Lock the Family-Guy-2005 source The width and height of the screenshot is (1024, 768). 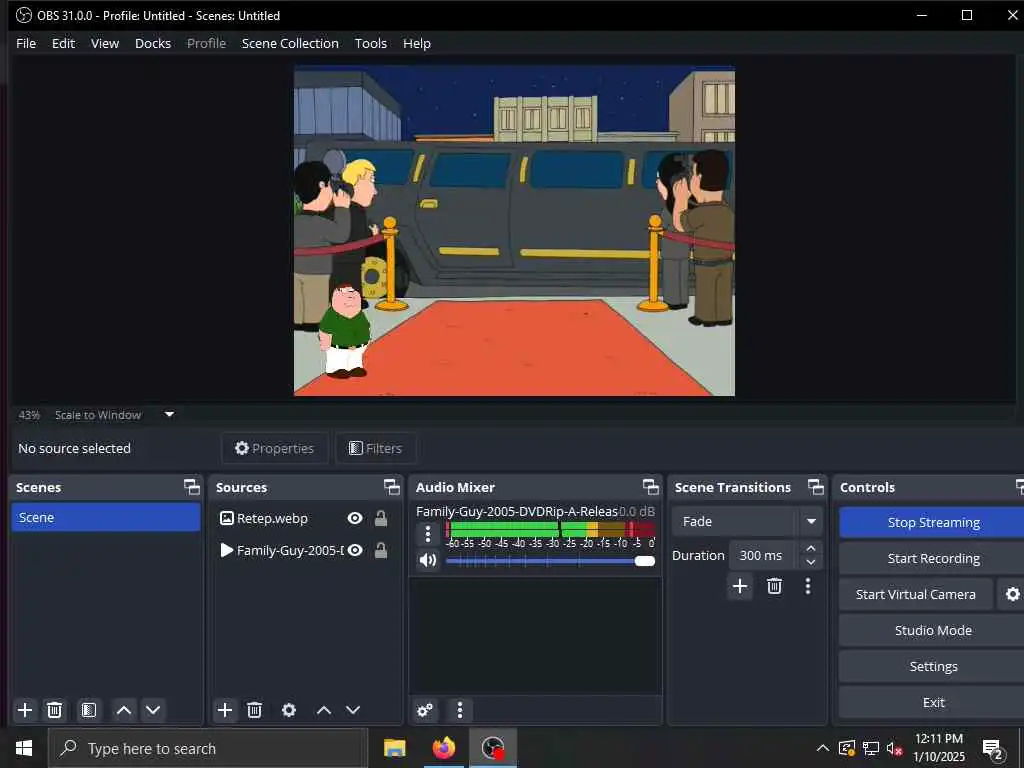click(381, 550)
